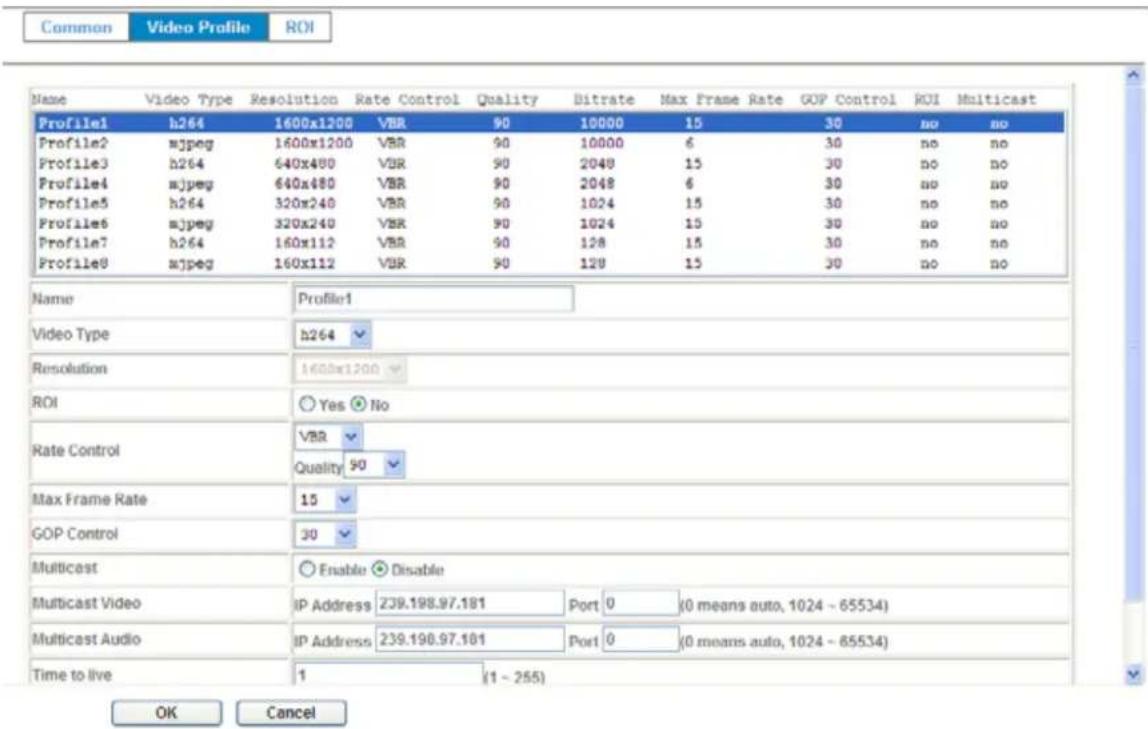The height and width of the screenshot is (729, 1148).
Task: Open the Video Type dropdown showing h264
Action: point(332,334)
